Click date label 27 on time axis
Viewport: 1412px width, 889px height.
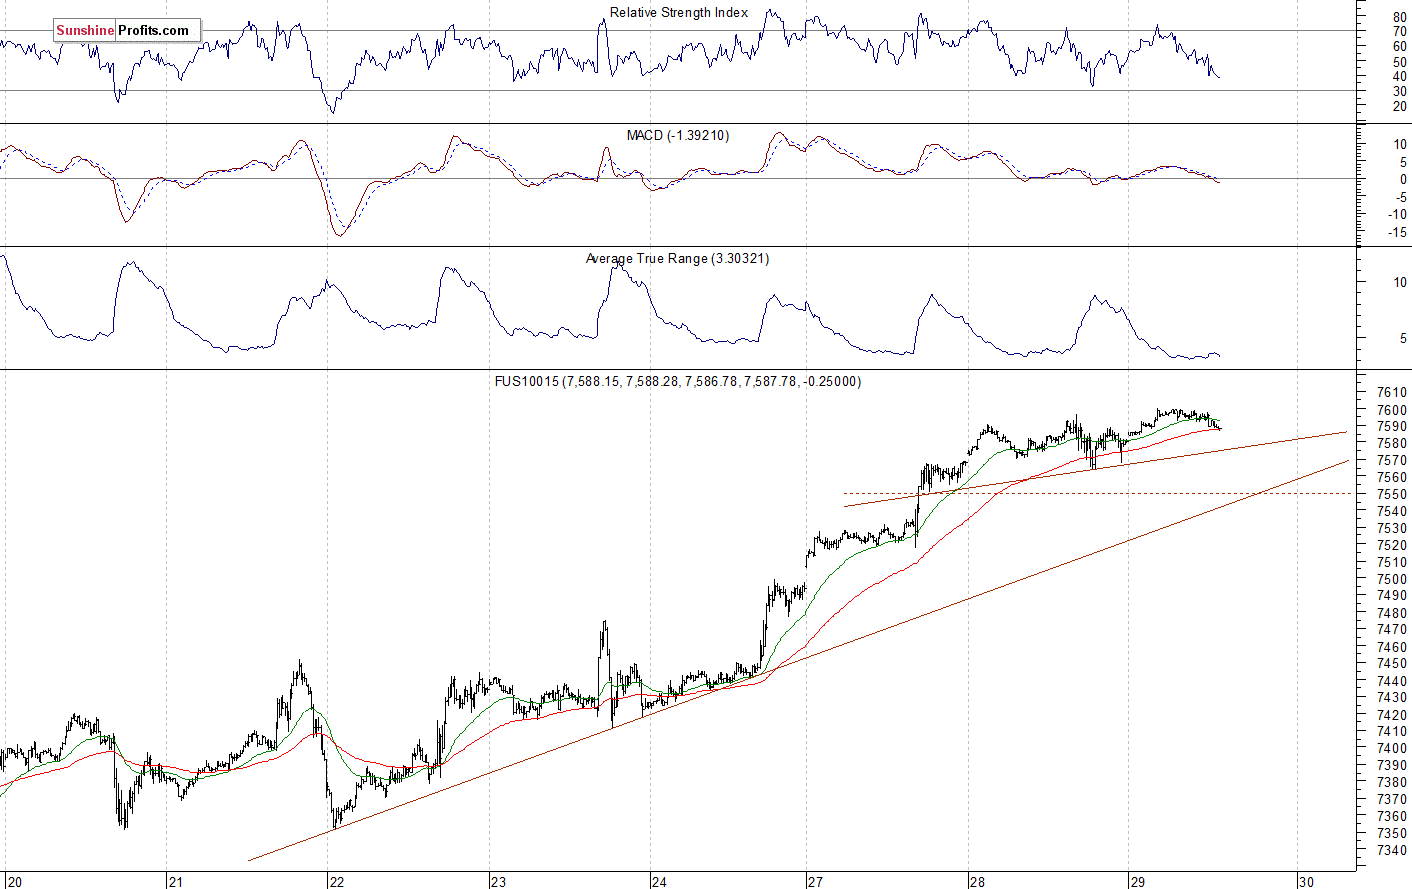pyautogui.click(x=816, y=881)
